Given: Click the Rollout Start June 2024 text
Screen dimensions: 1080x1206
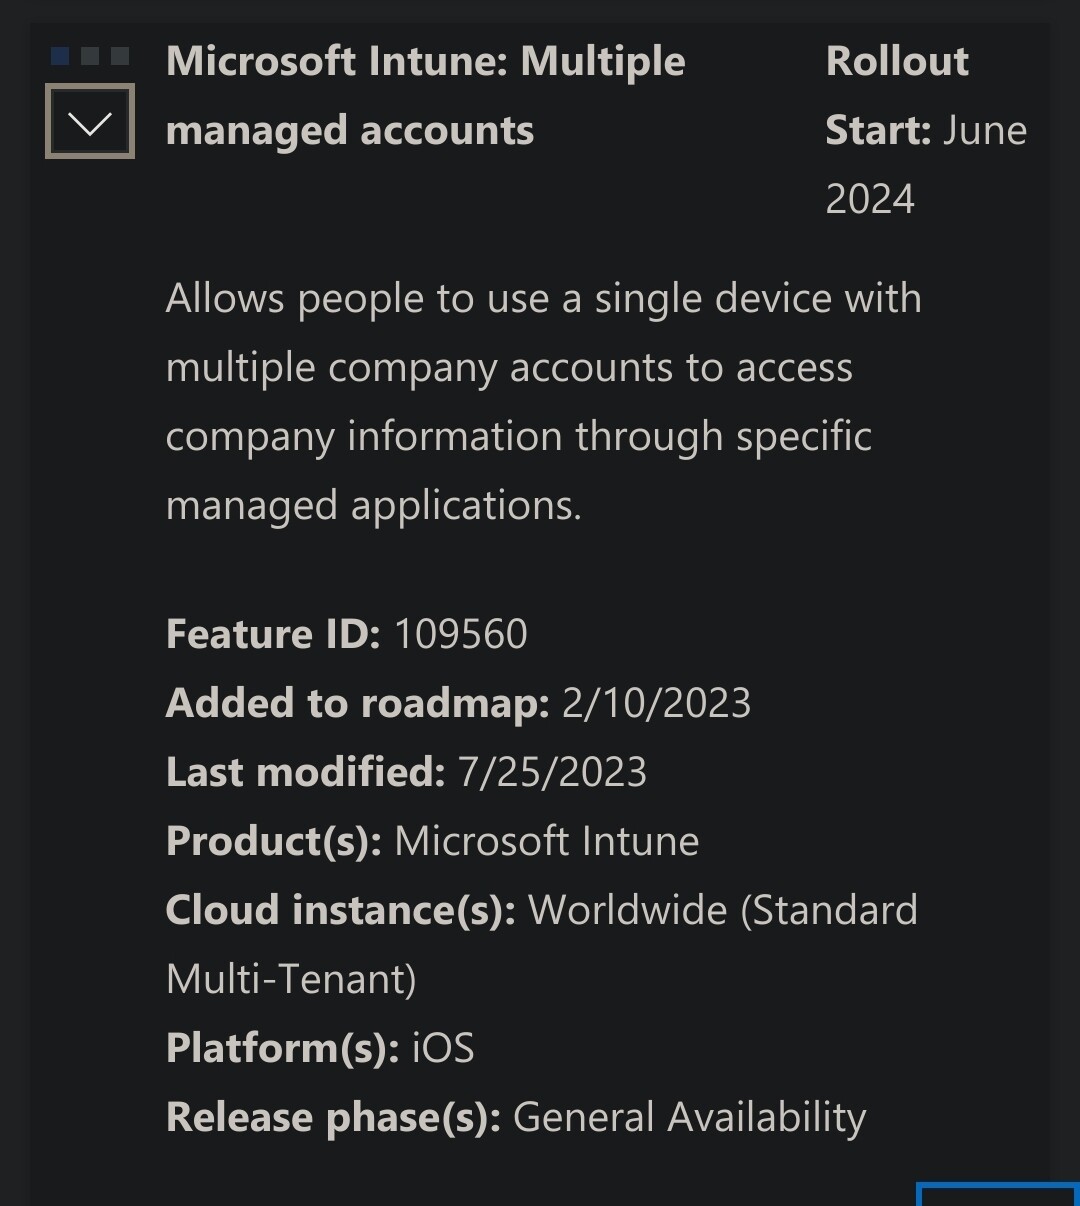Looking at the screenshot, I should (926, 130).
